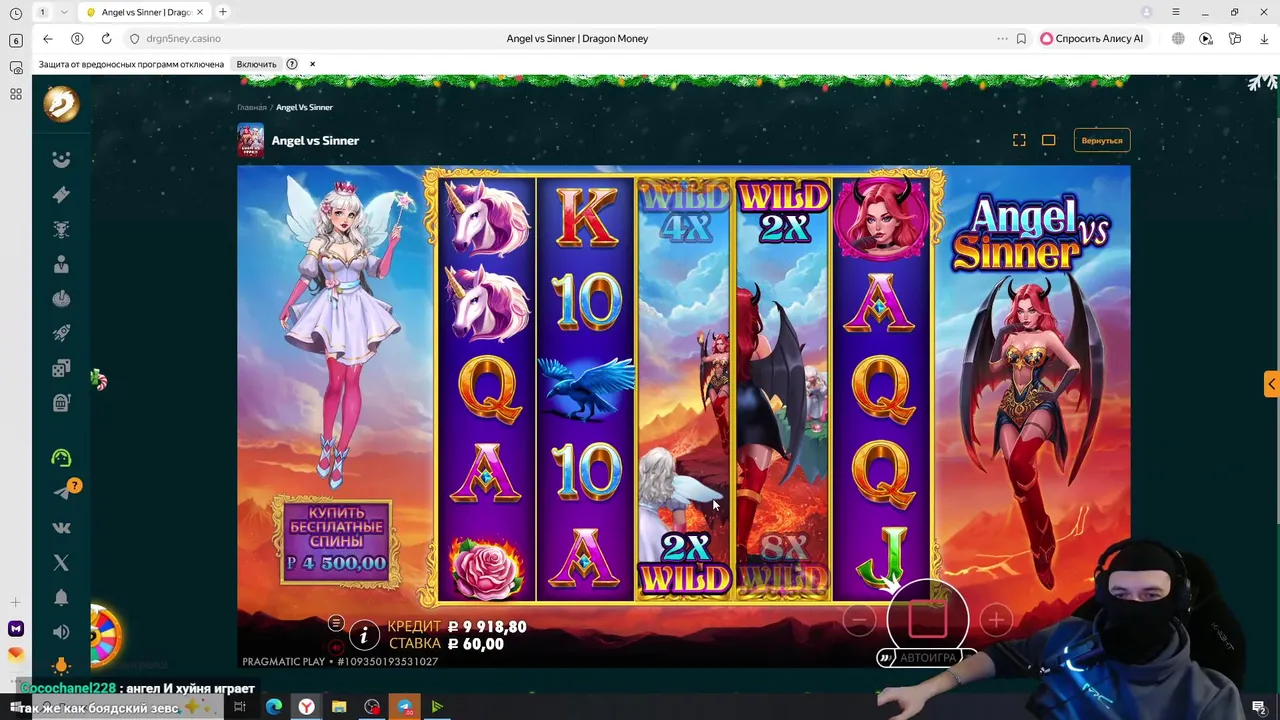Screen dimensions: 1280x720
Task: Open the browser profile avatar
Action: pos(1147,12)
